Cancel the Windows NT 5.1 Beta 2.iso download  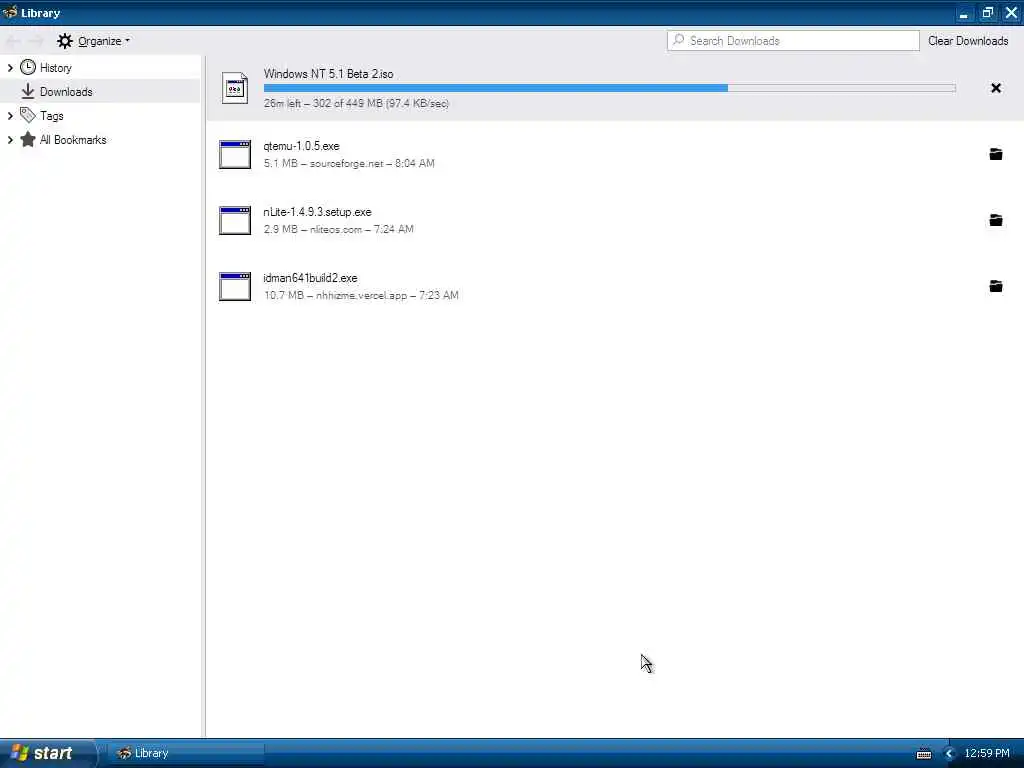coord(995,88)
